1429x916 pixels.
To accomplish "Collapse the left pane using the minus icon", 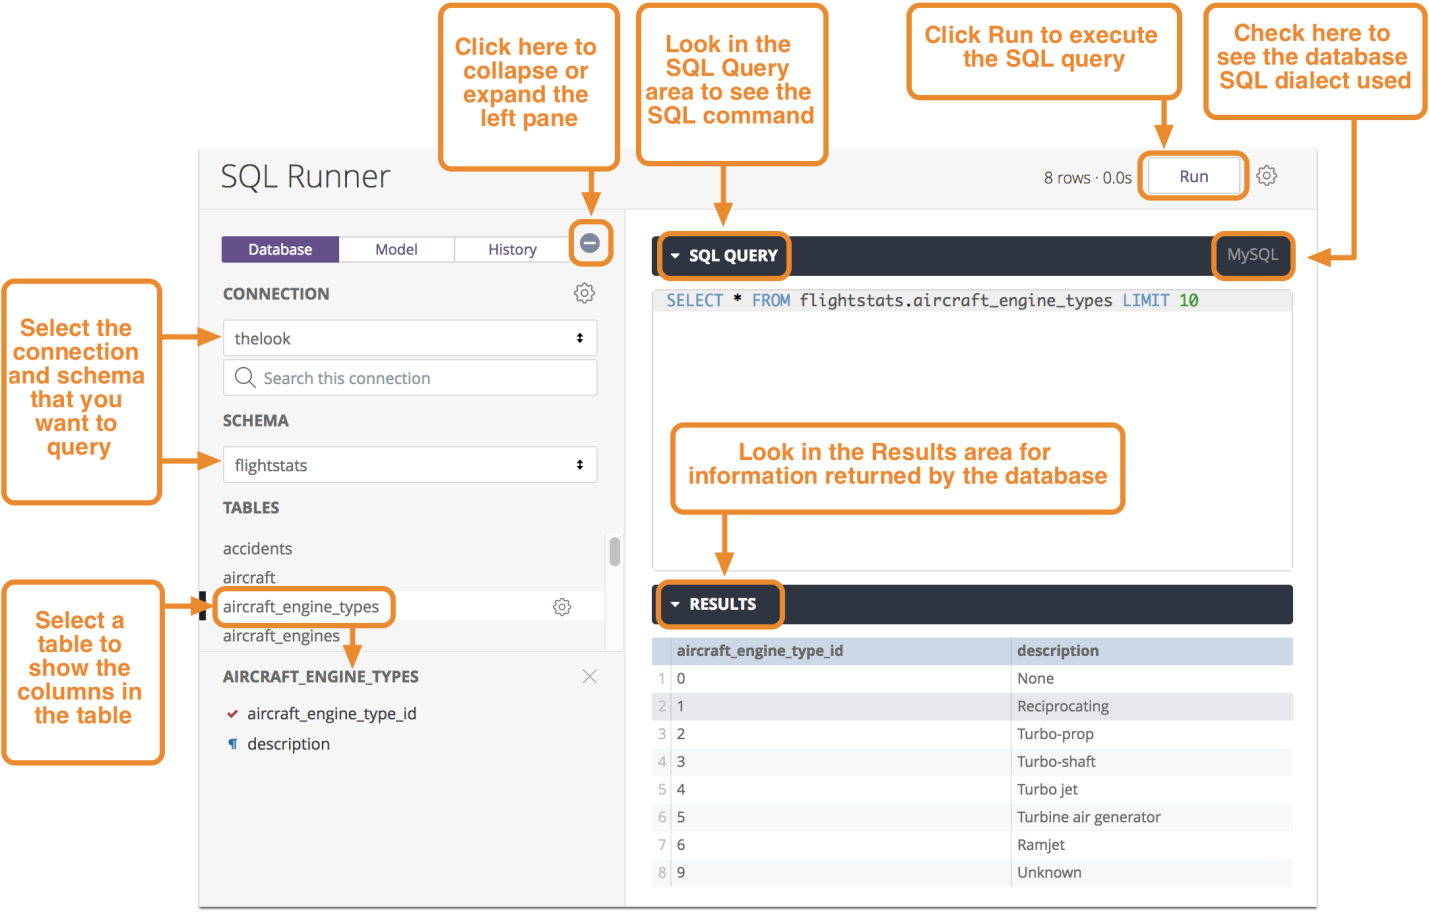I will click(590, 243).
